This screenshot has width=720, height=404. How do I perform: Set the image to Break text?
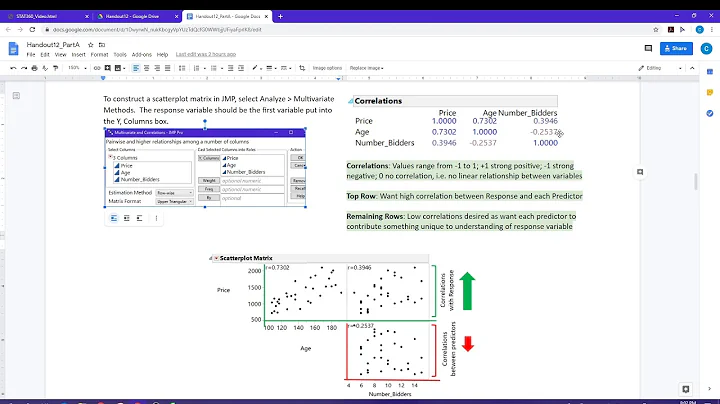tap(140, 218)
